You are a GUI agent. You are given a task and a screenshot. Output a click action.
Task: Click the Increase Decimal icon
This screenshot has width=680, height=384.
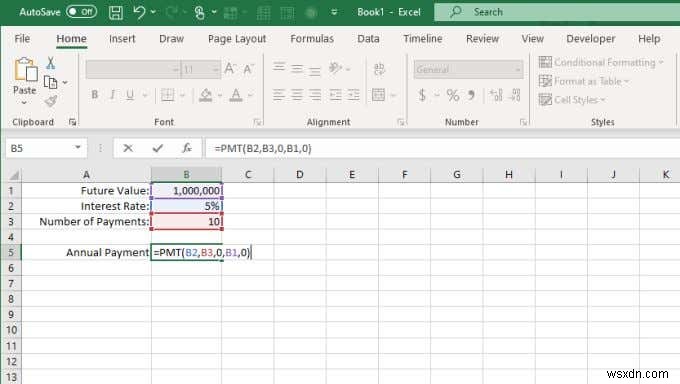coord(496,95)
